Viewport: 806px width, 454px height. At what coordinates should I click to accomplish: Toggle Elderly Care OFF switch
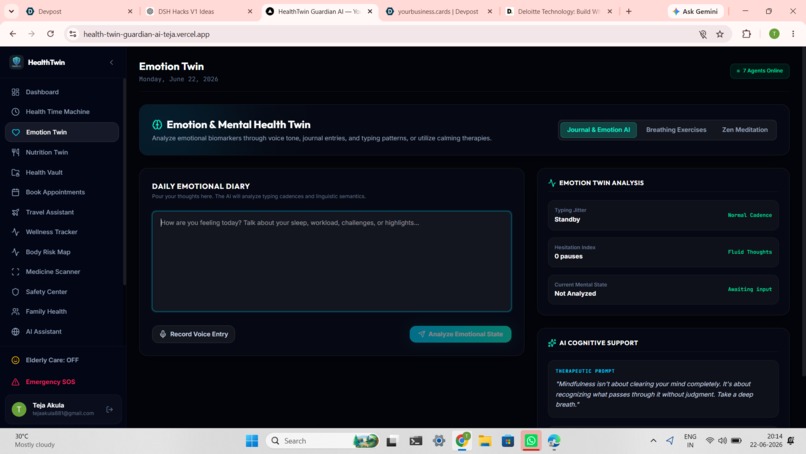pos(45,360)
